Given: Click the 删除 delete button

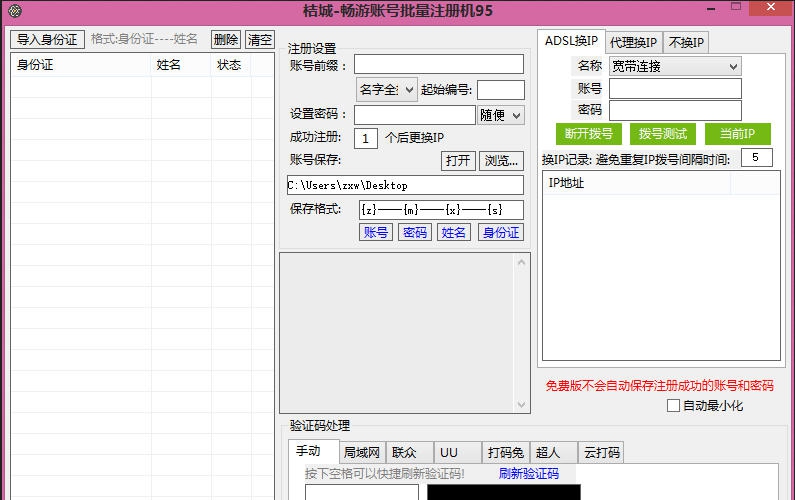Looking at the screenshot, I should coord(225,40).
